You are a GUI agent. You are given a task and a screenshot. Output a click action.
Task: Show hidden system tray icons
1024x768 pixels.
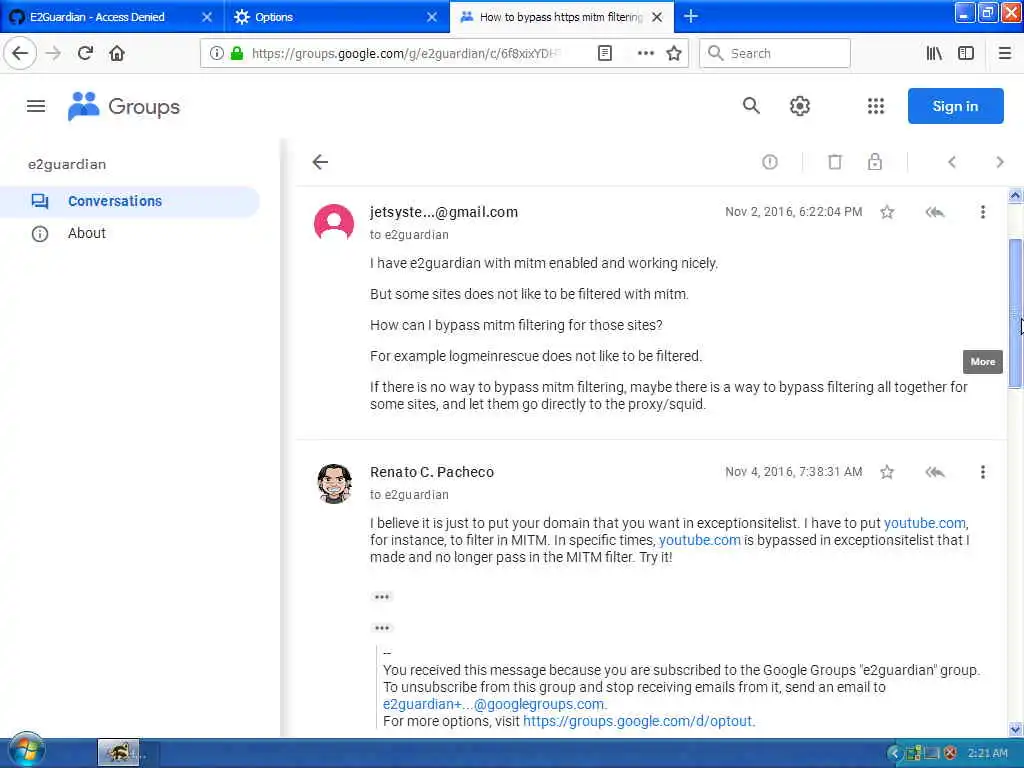pyautogui.click(x=894, y=753)
